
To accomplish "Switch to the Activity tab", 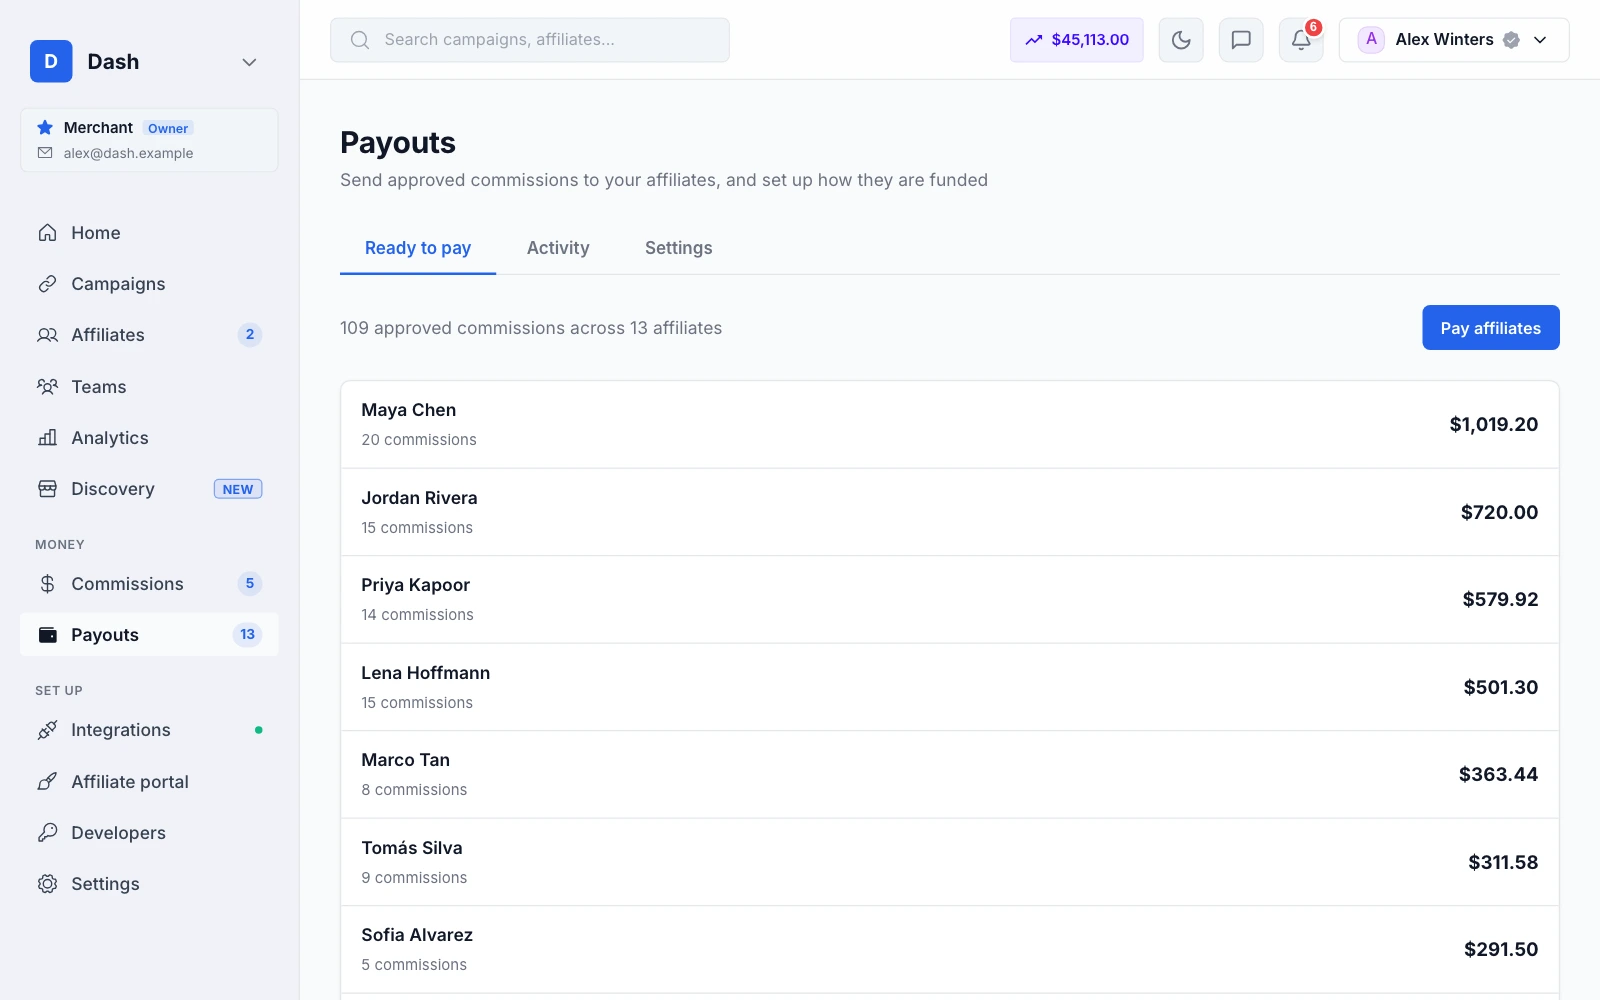I will pyautogui.click(x=558, y=248).
